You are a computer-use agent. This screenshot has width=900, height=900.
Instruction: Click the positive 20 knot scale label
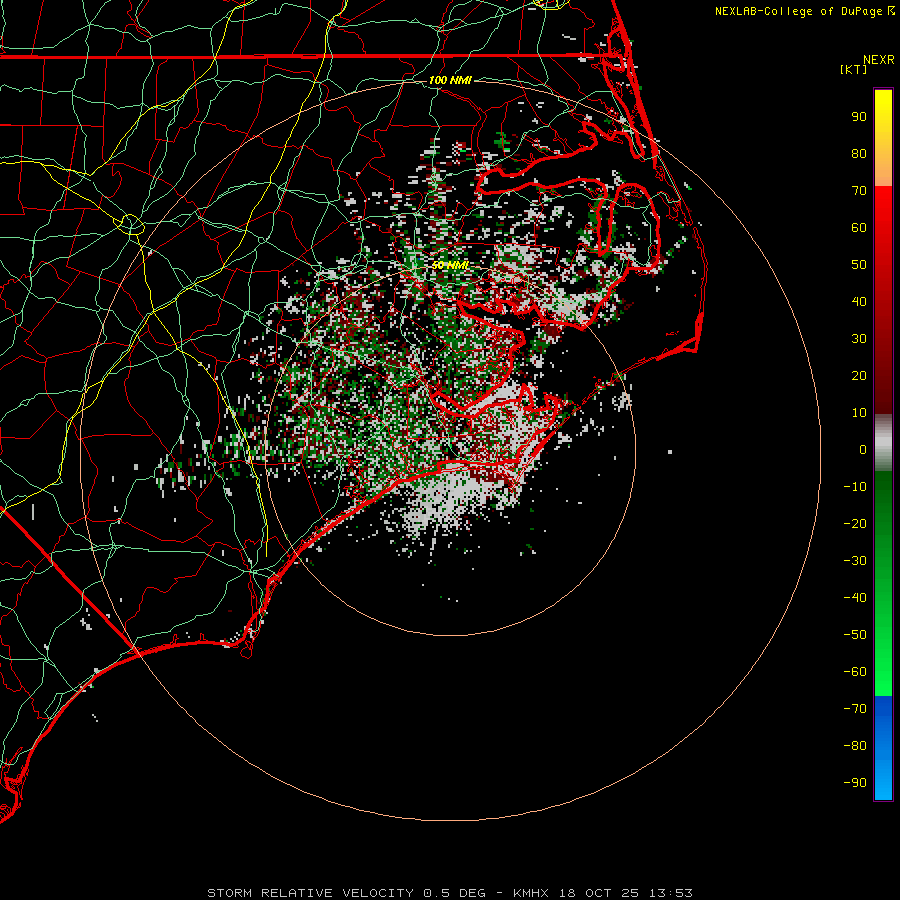click(x=859, y=376)
